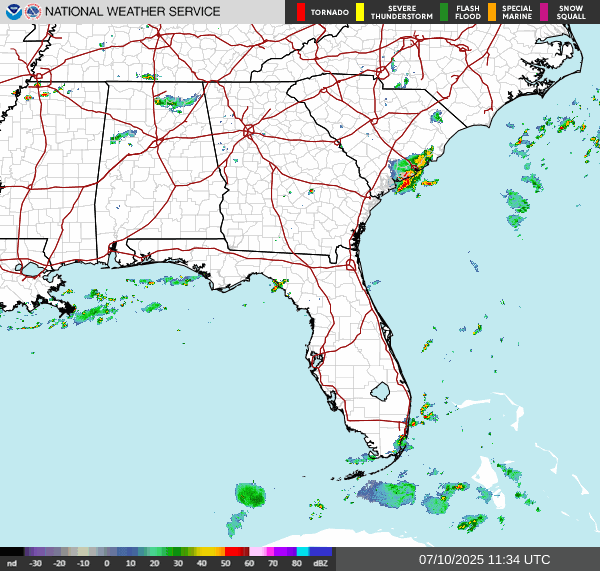Click the National Weather Service emblem
The width and height of the screenshot is (600, 571).
[33, 12]
